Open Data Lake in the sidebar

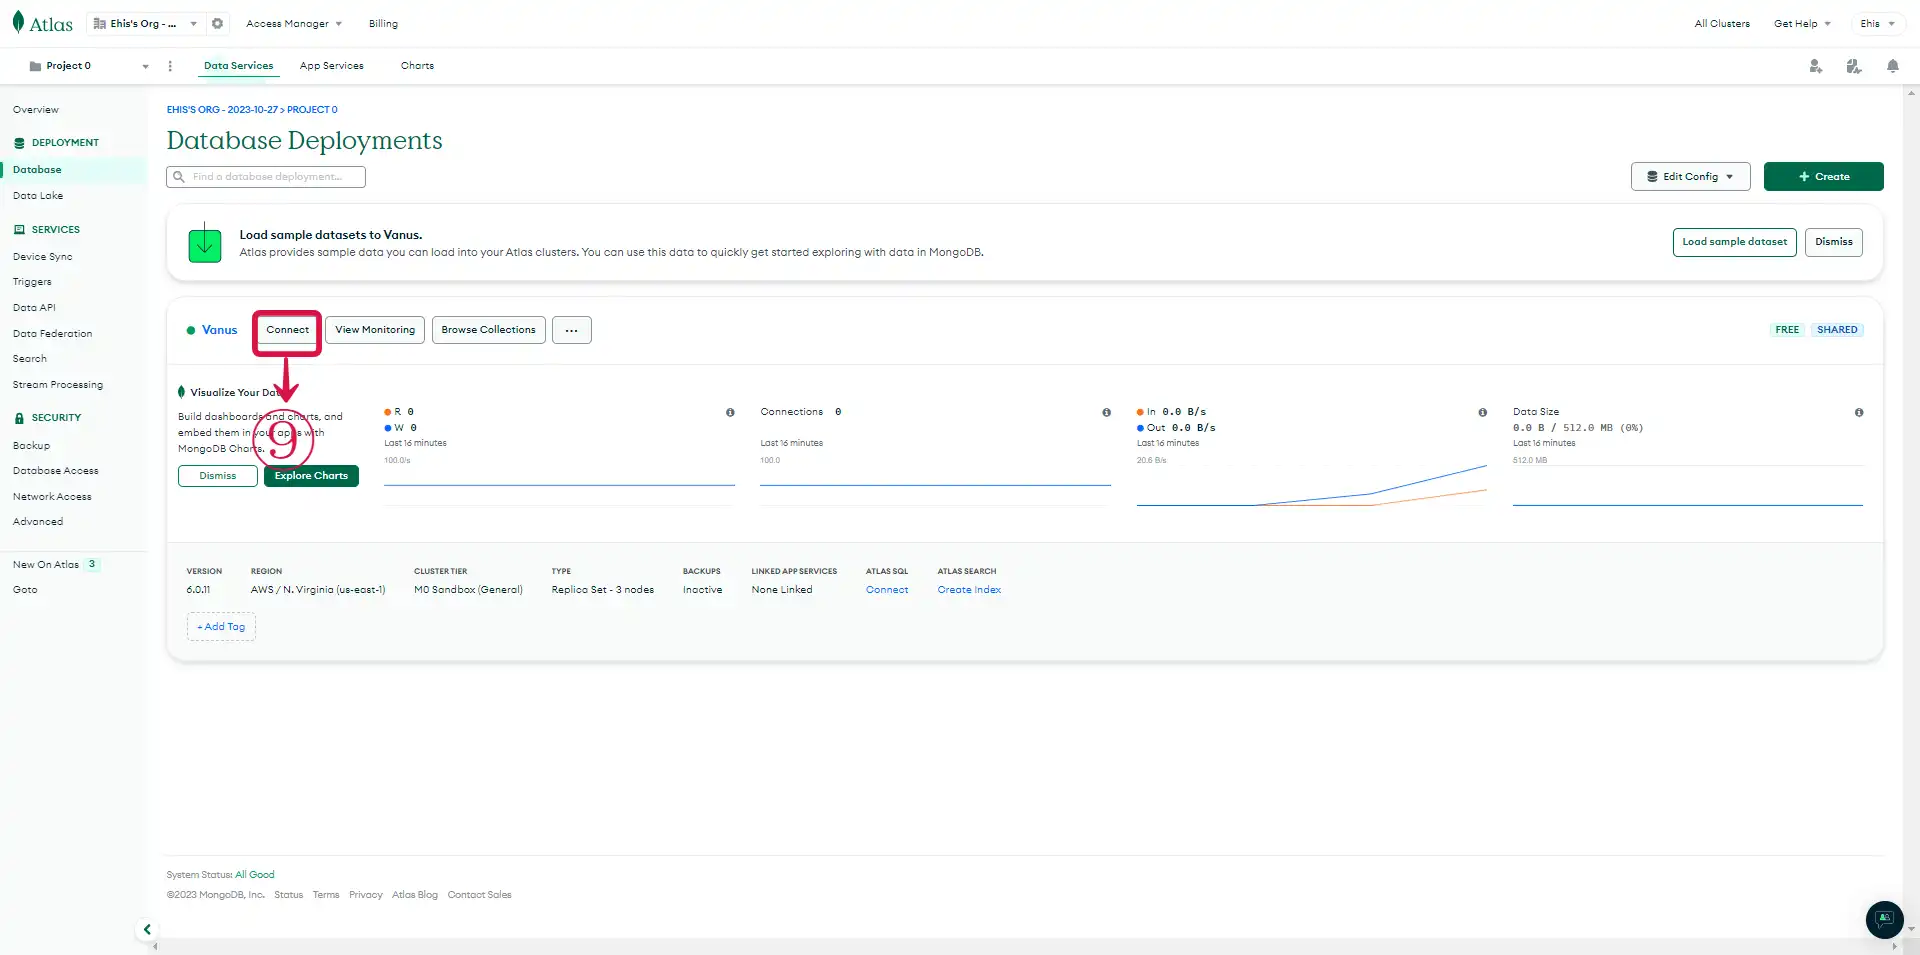(x=38, y=196)
